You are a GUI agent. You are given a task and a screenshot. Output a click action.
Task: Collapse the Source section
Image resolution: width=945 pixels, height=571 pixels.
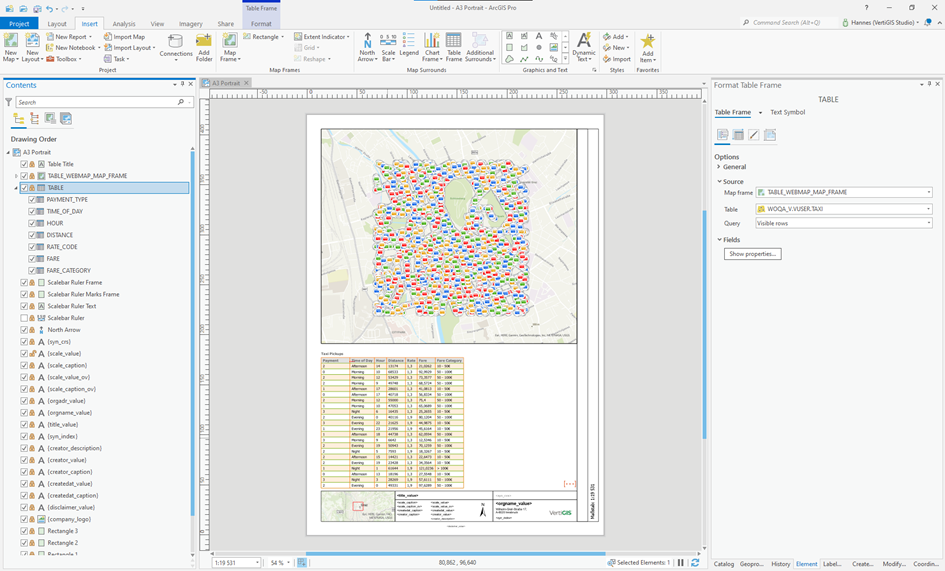(719, 181)
